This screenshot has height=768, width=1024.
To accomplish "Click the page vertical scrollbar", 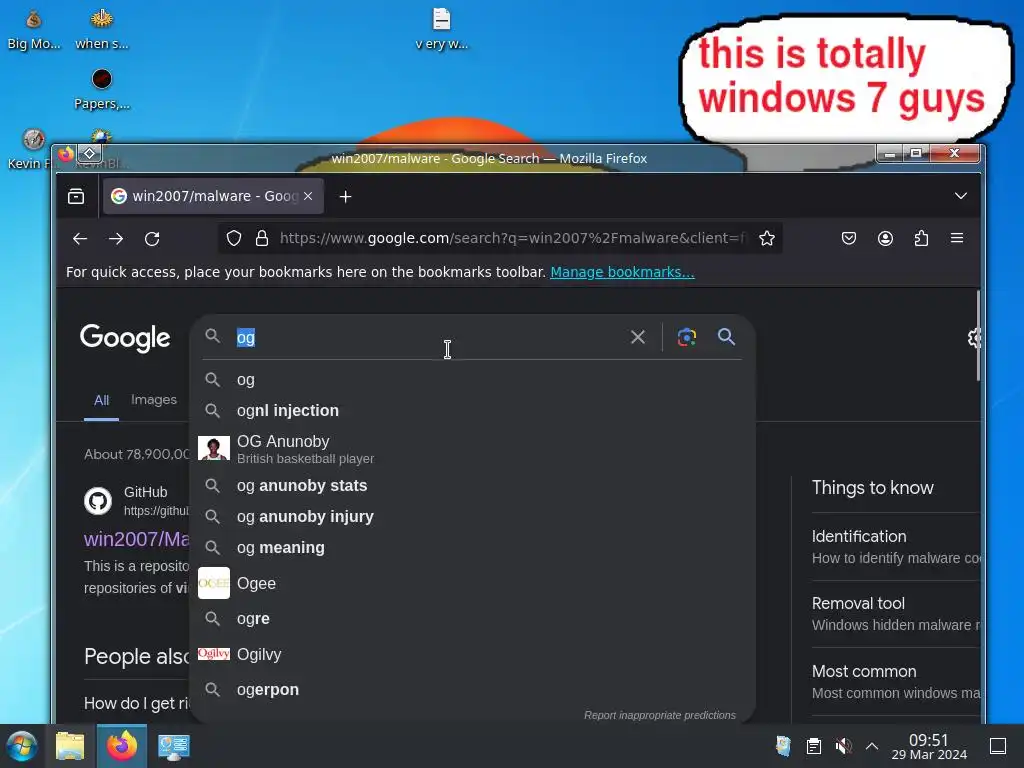I will (x=978, y=336).
